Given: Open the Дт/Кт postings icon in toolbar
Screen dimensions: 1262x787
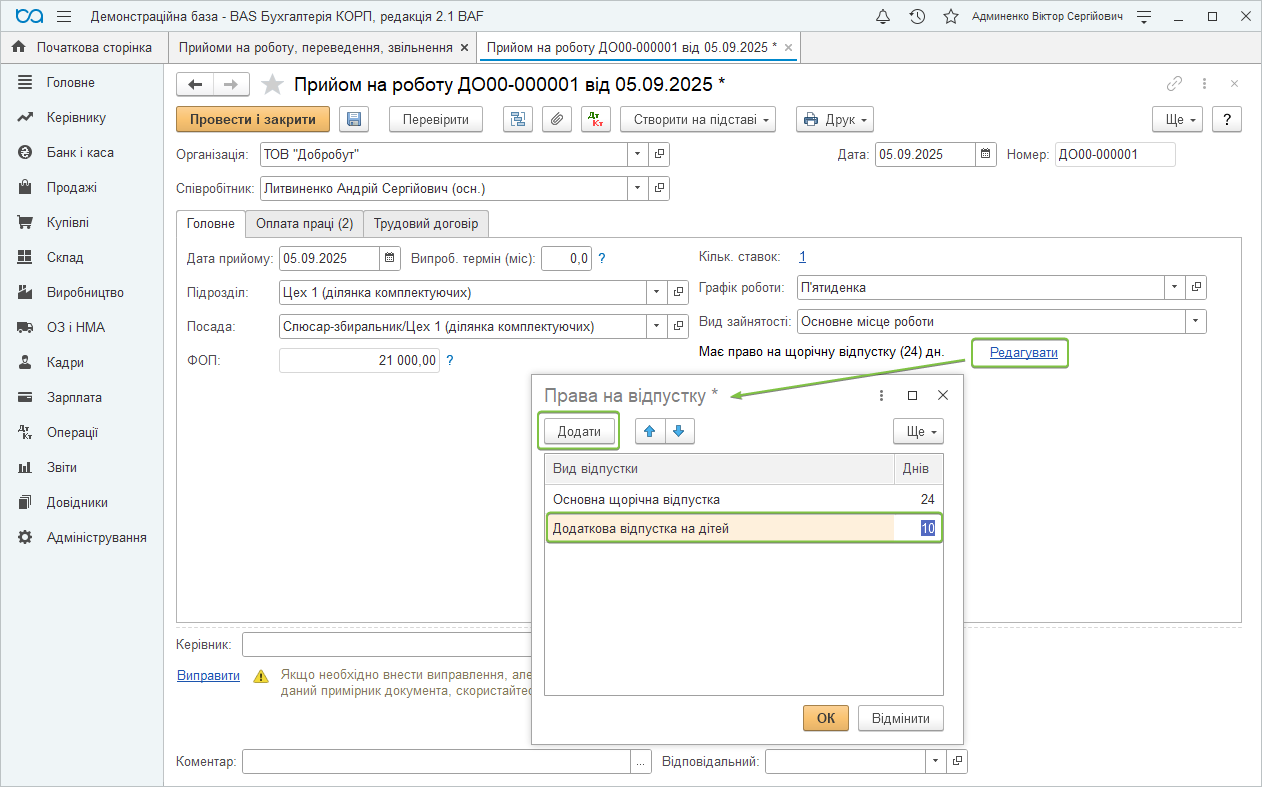Looking at the screenshot, I should 596,119.
